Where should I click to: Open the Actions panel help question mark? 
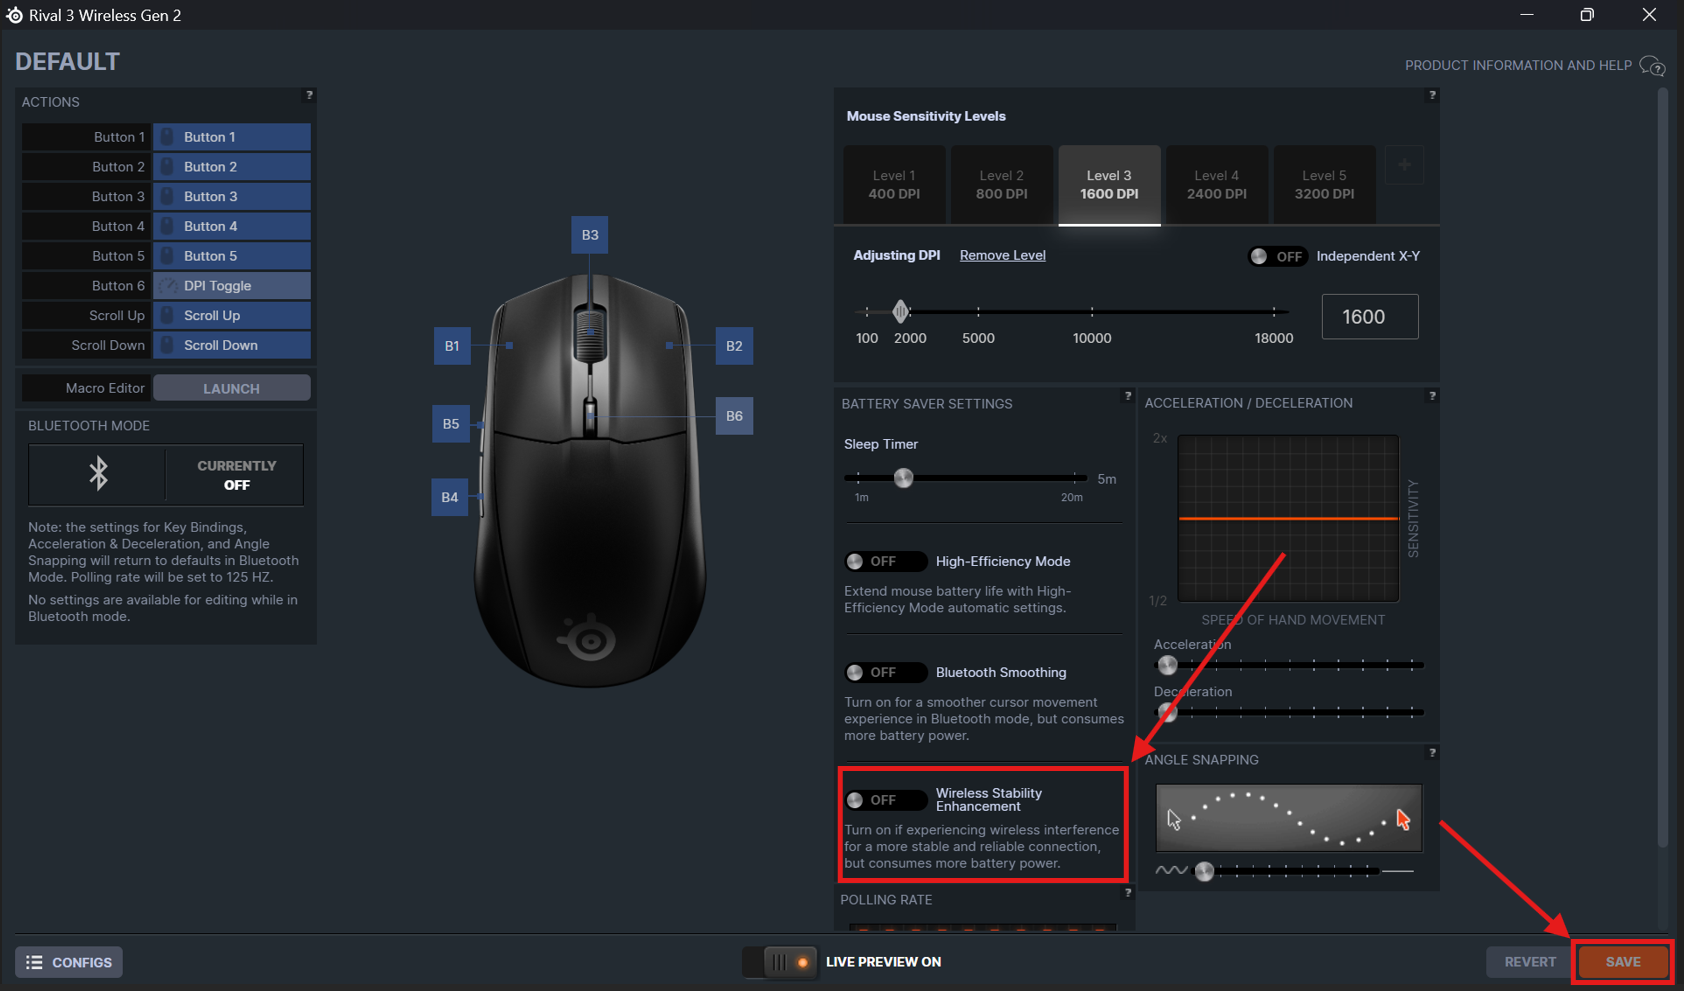point(309,95)
